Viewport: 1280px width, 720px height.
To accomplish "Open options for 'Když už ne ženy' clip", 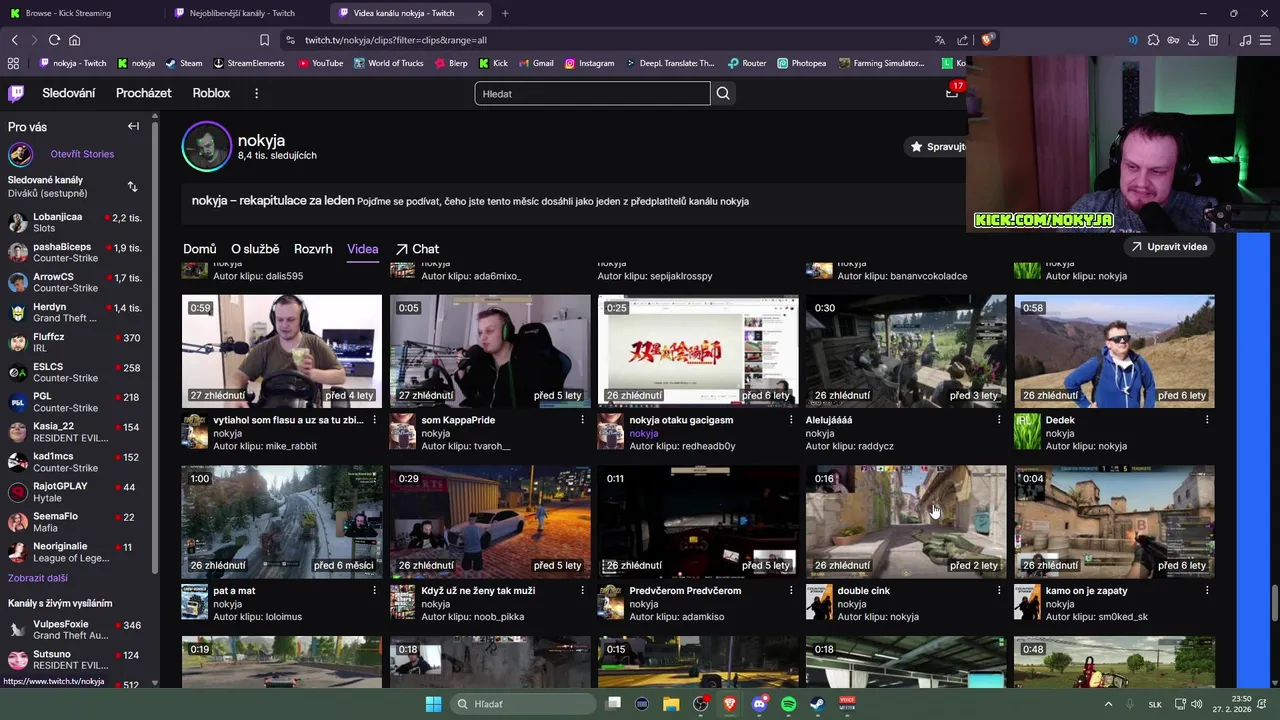I will (x=582, y=591).
